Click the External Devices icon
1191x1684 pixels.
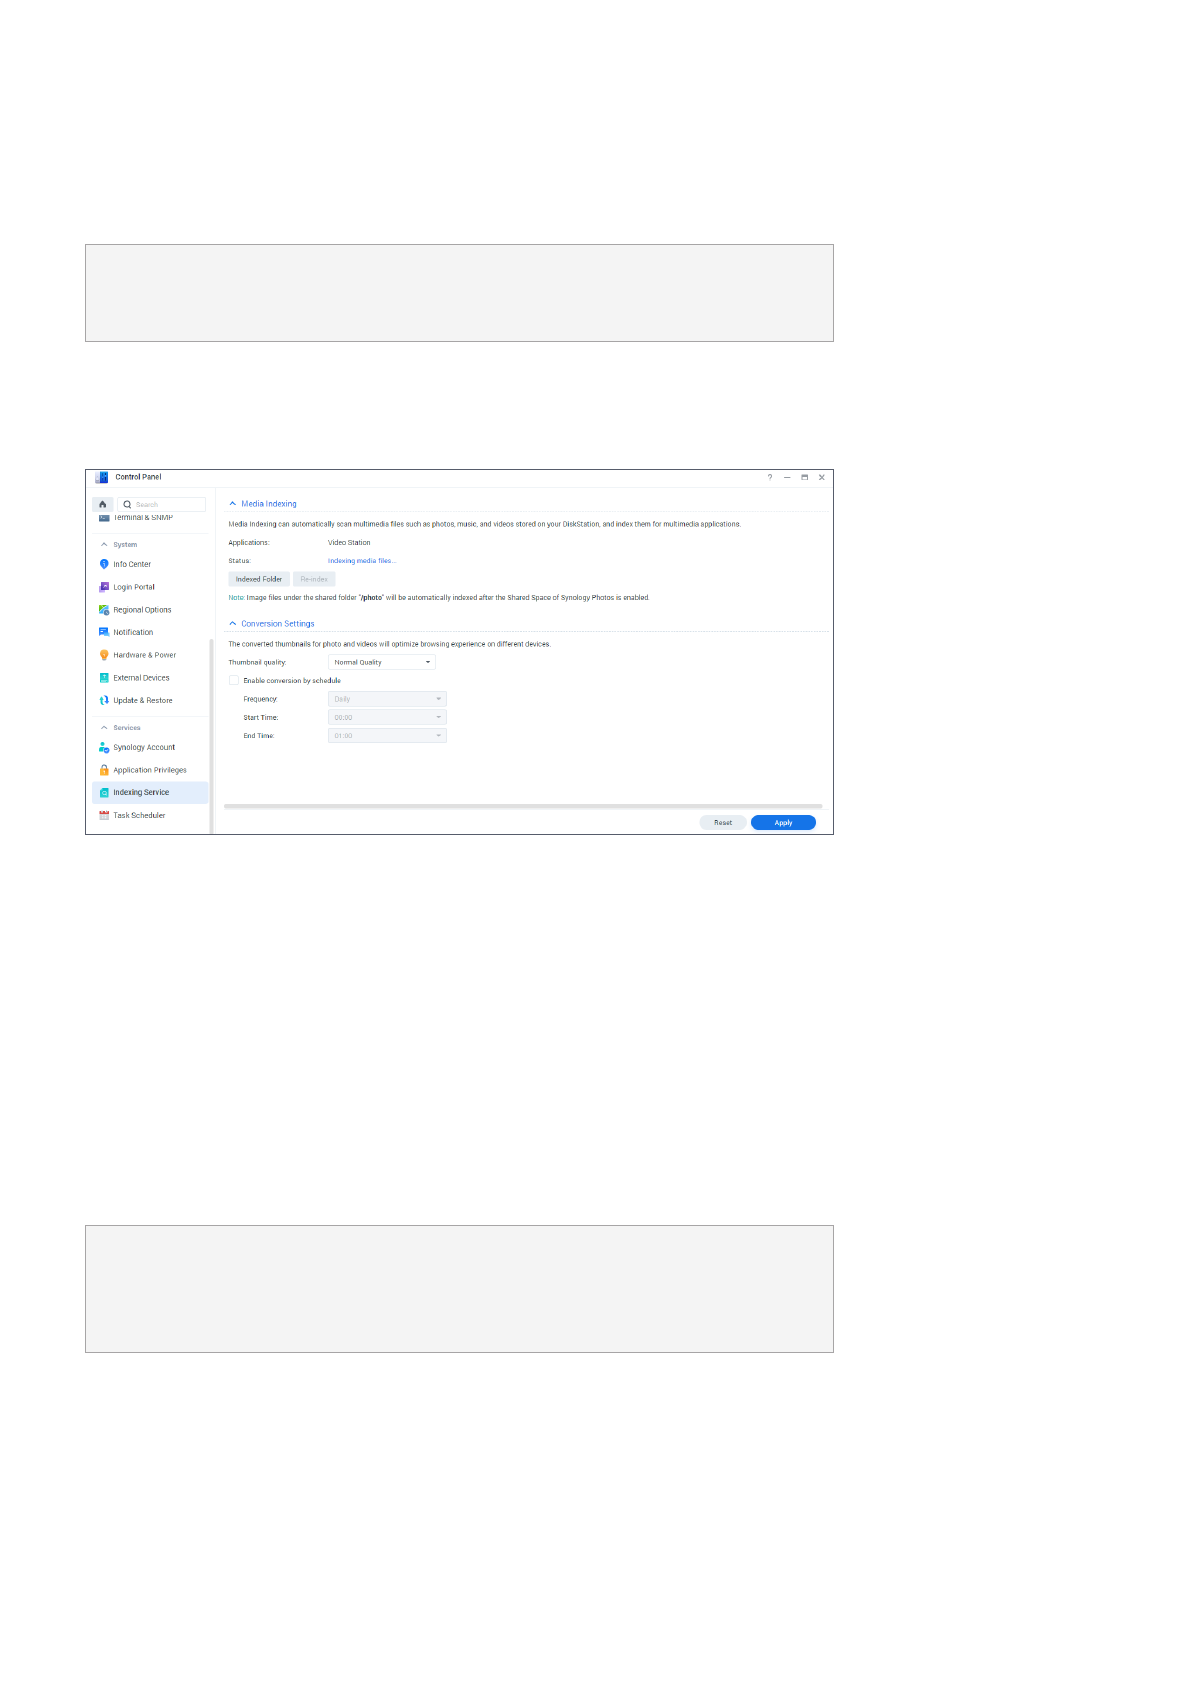104,678
